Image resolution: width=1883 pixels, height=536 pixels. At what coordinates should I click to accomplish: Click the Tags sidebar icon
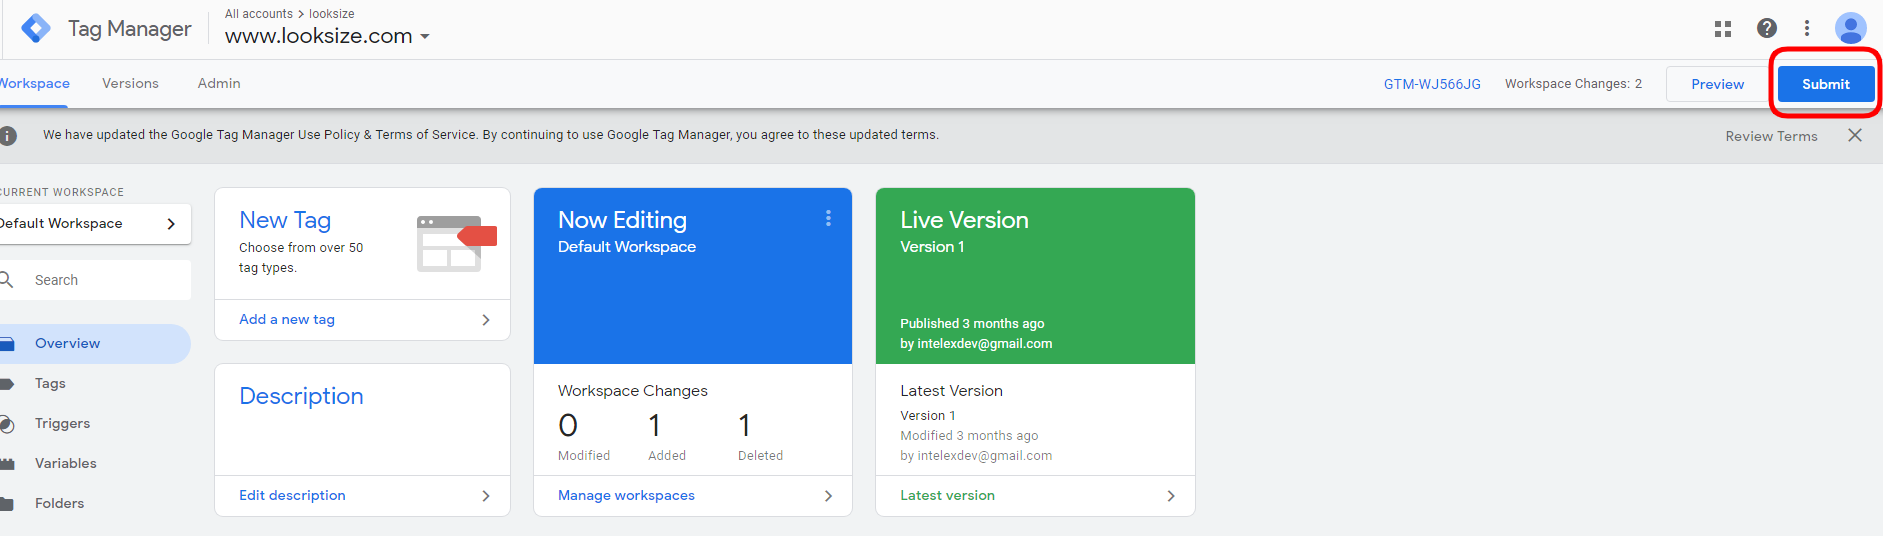pos(7,384)
